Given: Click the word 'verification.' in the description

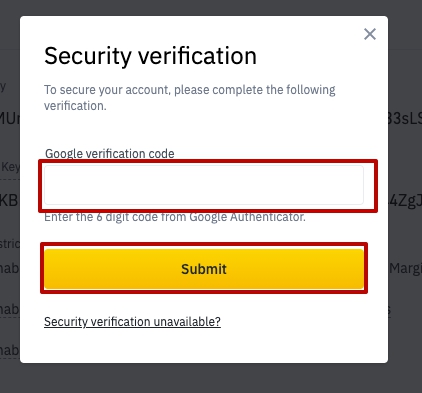Looking at the screenshot, I should tap(75, 106).
